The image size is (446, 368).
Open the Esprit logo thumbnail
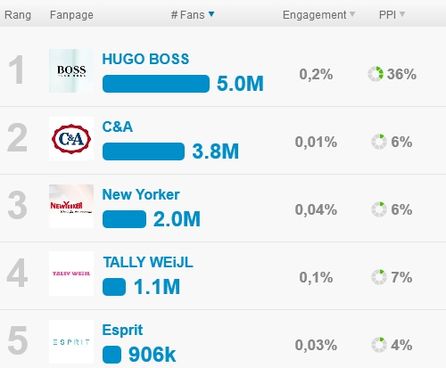(71, 342)
